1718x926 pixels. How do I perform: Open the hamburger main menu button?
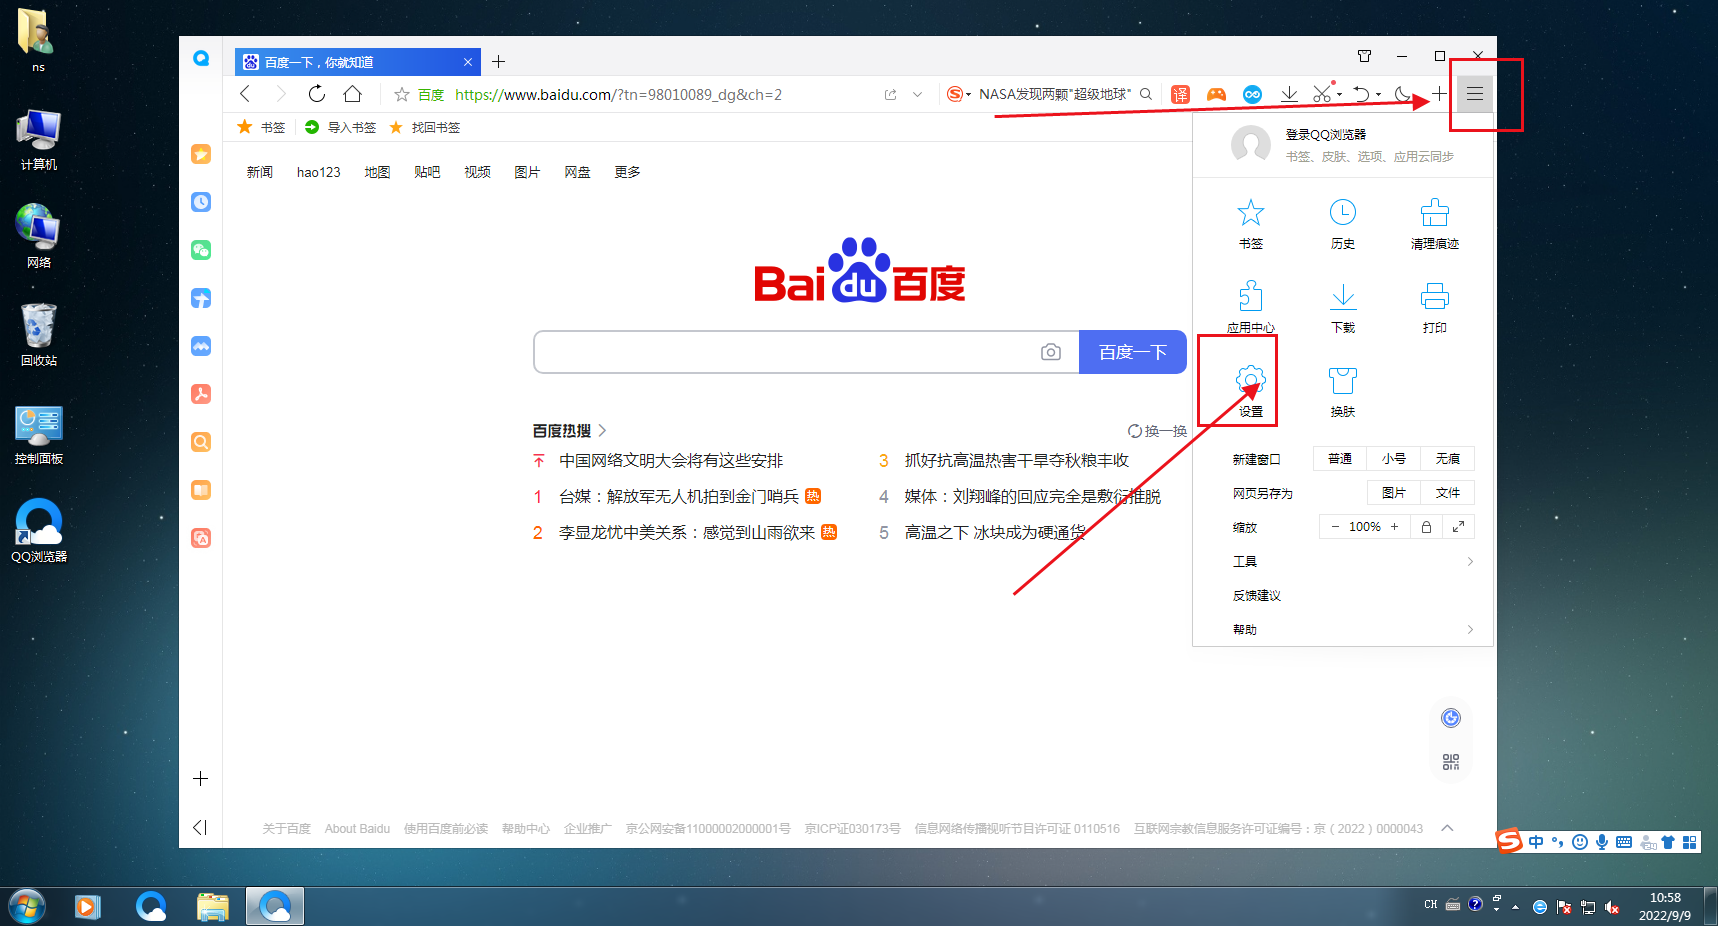1474,94
